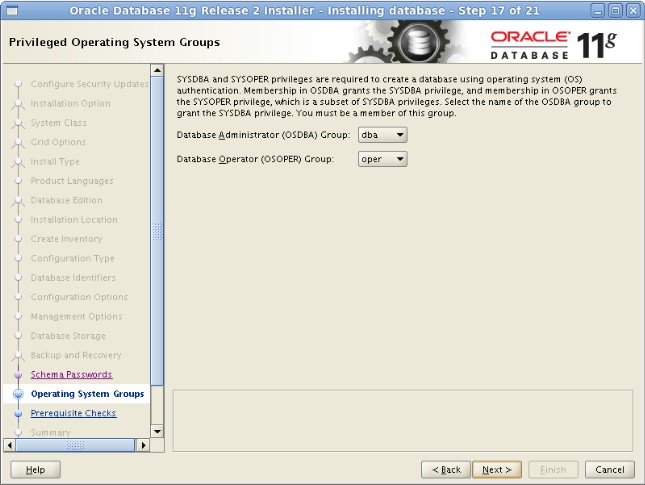Click the sidebar scroll-right arrow
This screenshot has width=645, height=485.
[x=143, y=445]
